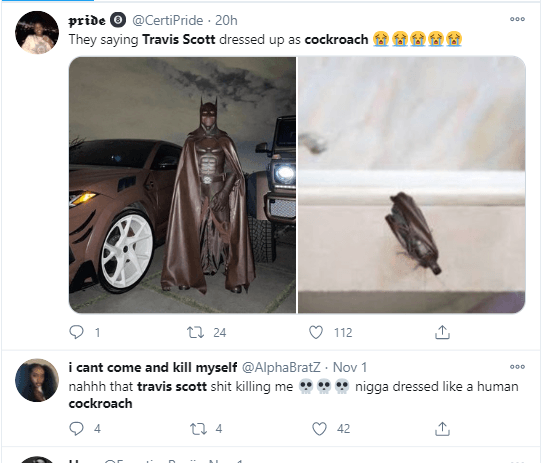Open the @AlphaBratZ handle link

[x=281, y=367]
